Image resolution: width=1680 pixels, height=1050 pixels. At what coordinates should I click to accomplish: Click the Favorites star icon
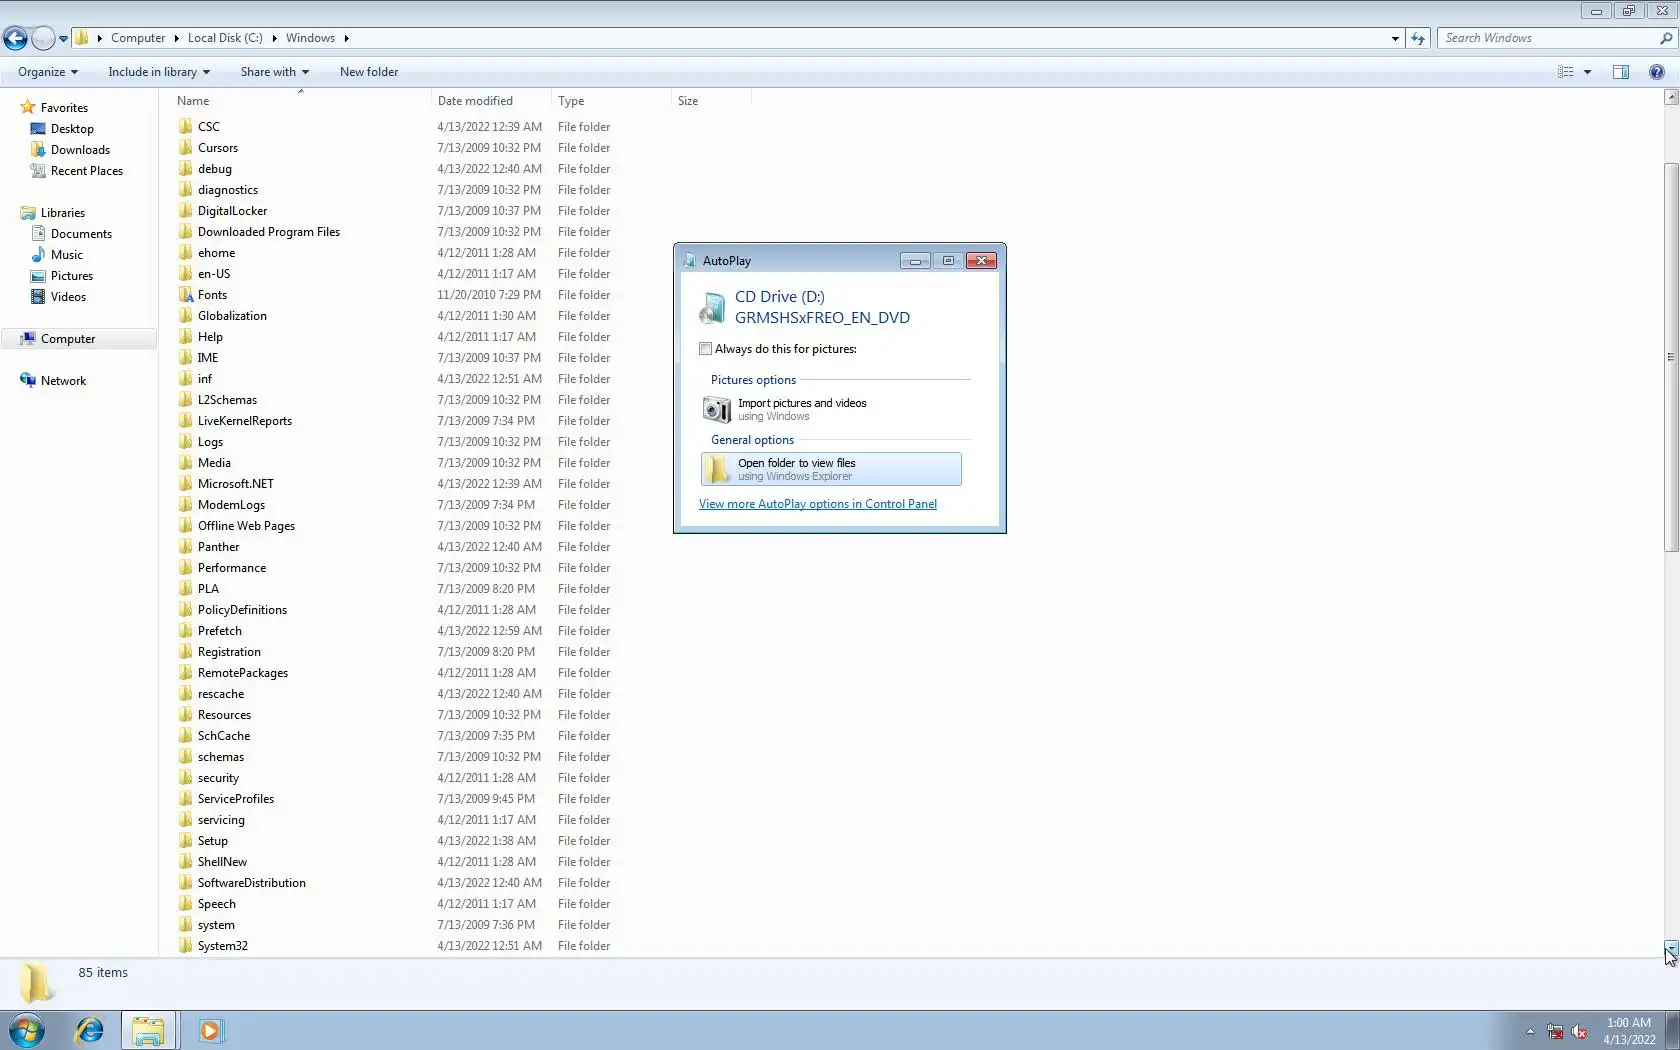click(x=28, y=107)
